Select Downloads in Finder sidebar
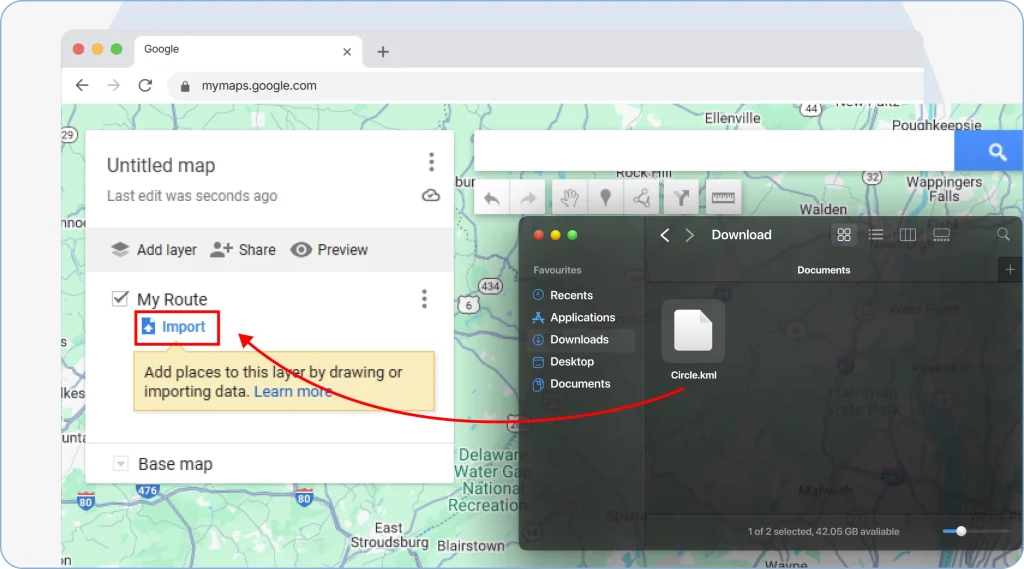This screenshot has width=1024, height=569. click(x=581, y=340)
